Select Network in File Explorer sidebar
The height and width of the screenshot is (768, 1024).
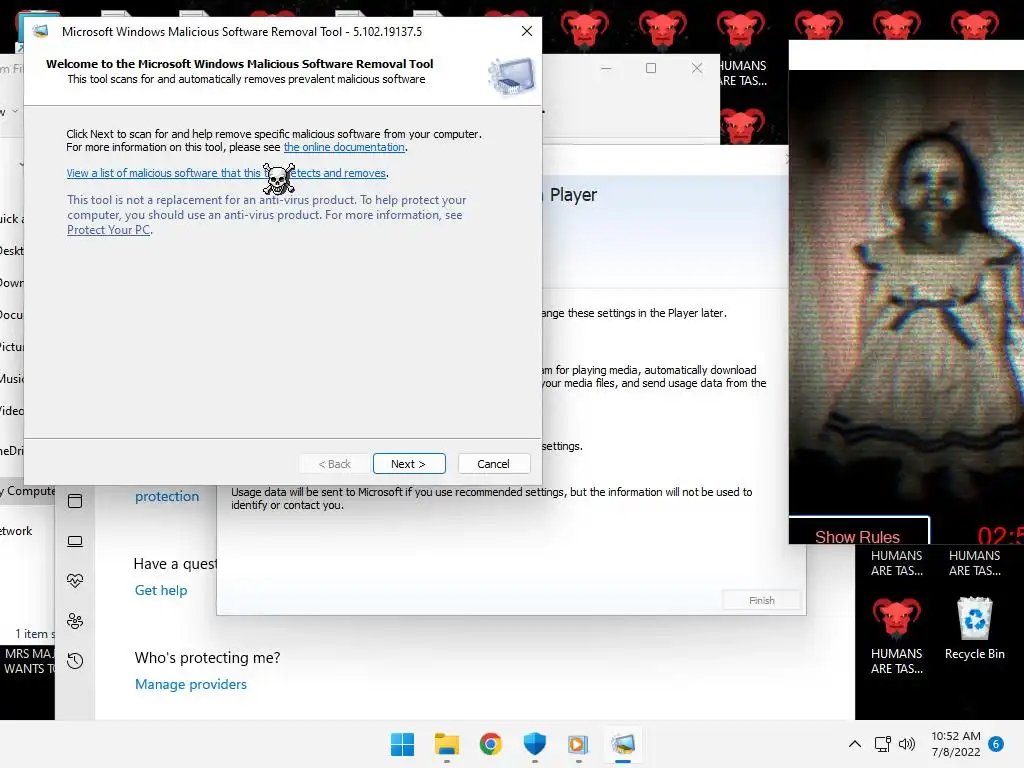pyautogui.click(x=16, y=531)
